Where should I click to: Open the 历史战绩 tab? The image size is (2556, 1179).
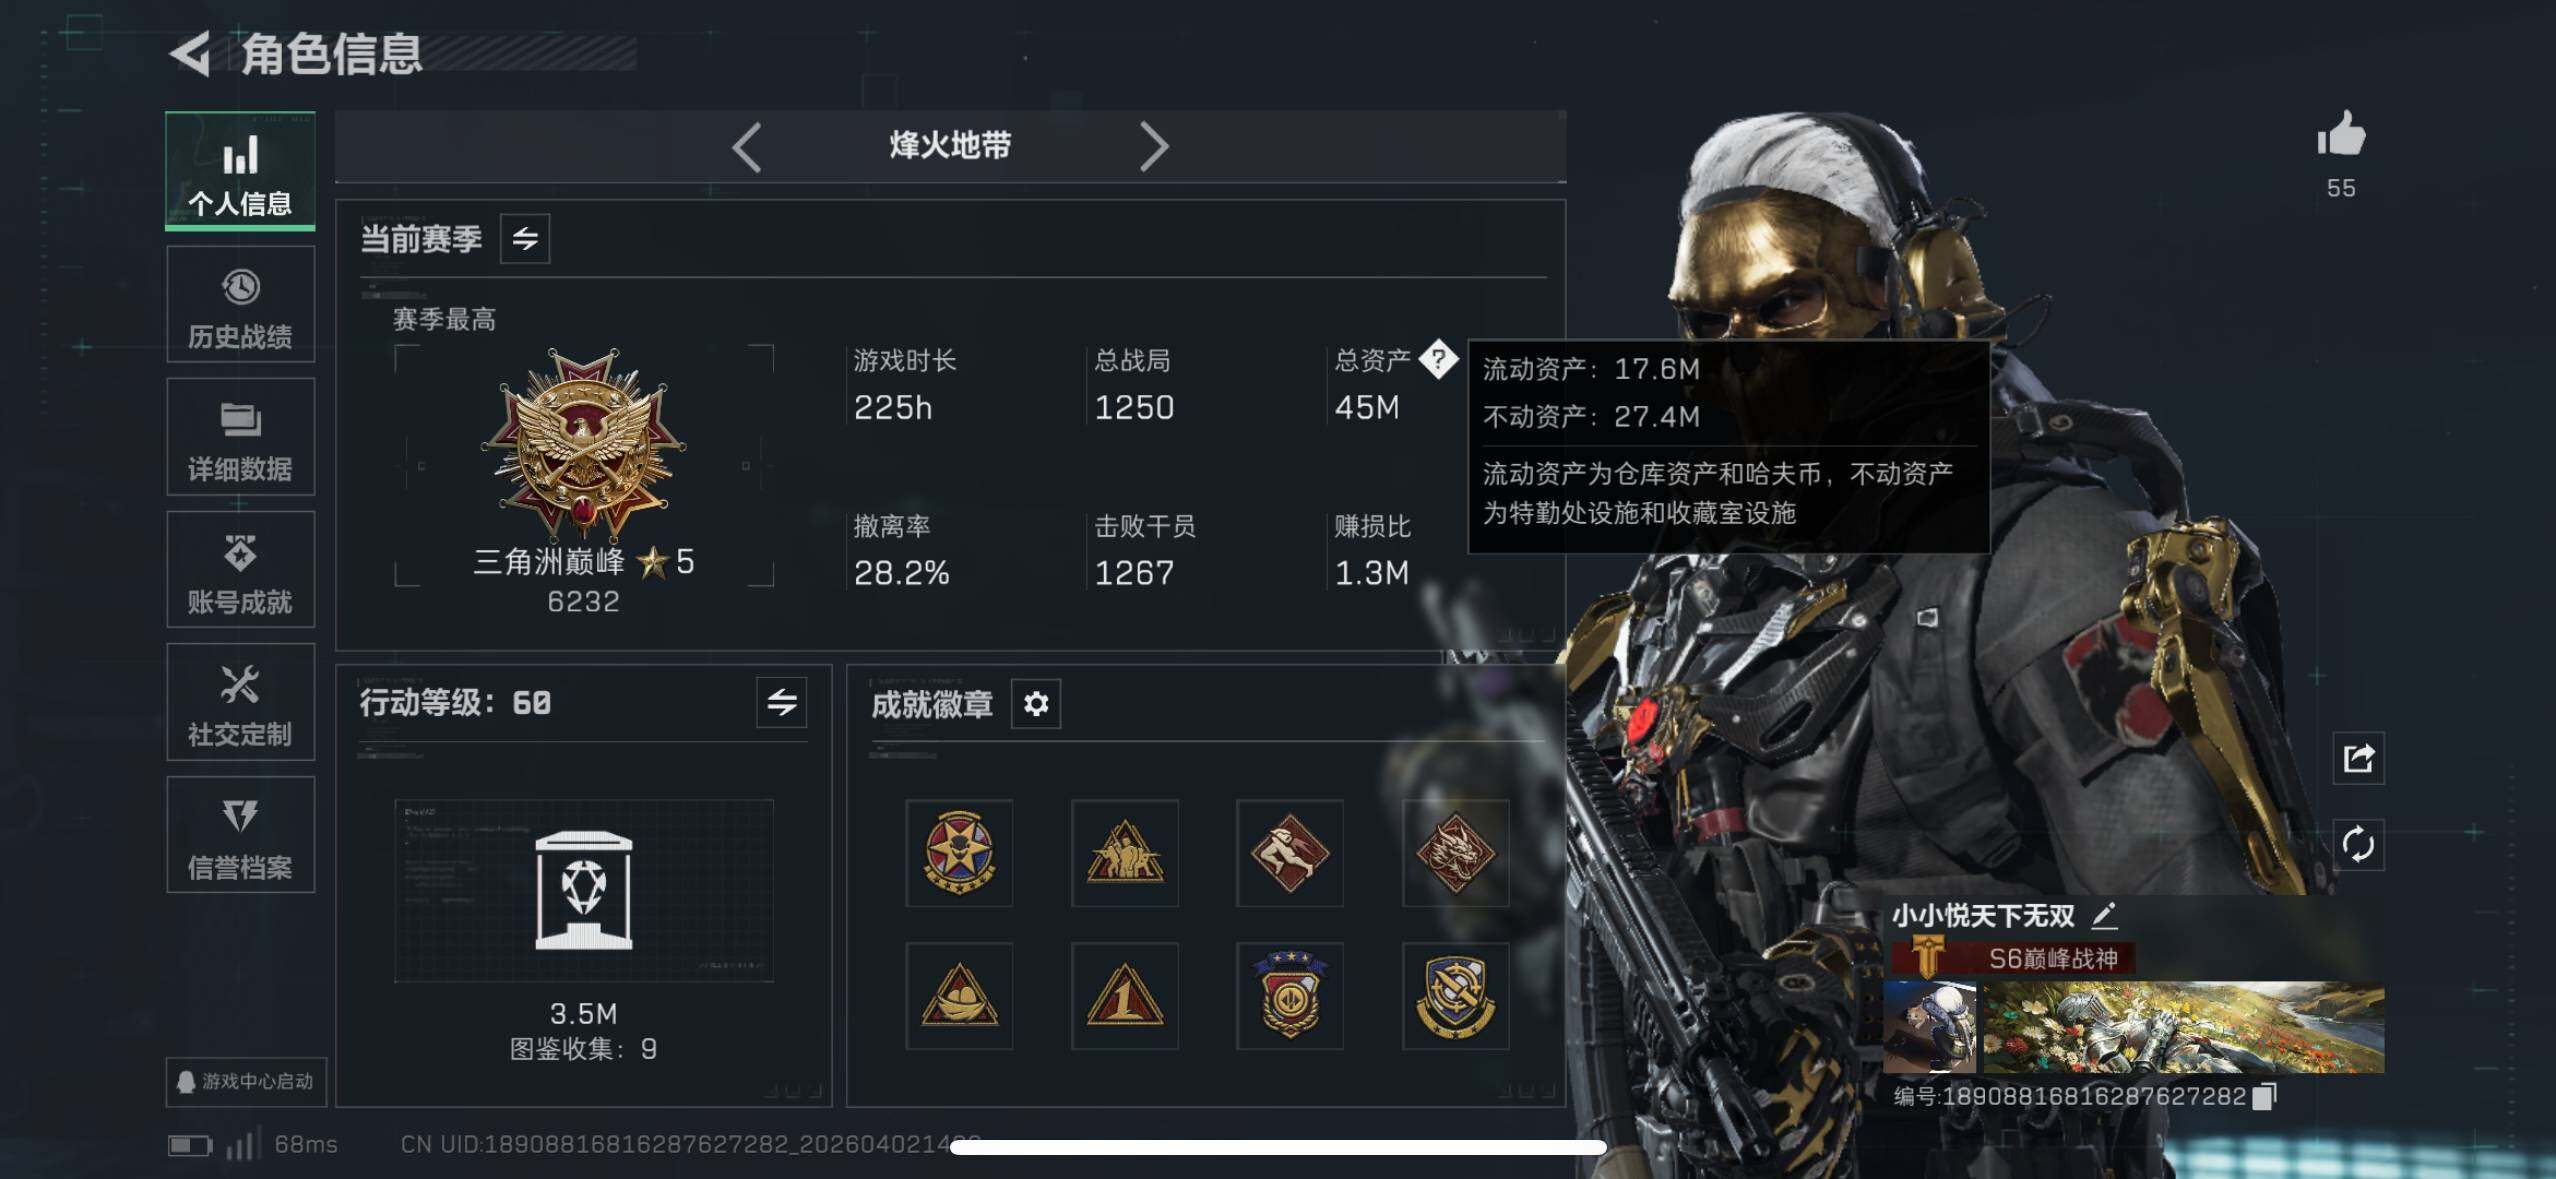[x=241, y=305]
